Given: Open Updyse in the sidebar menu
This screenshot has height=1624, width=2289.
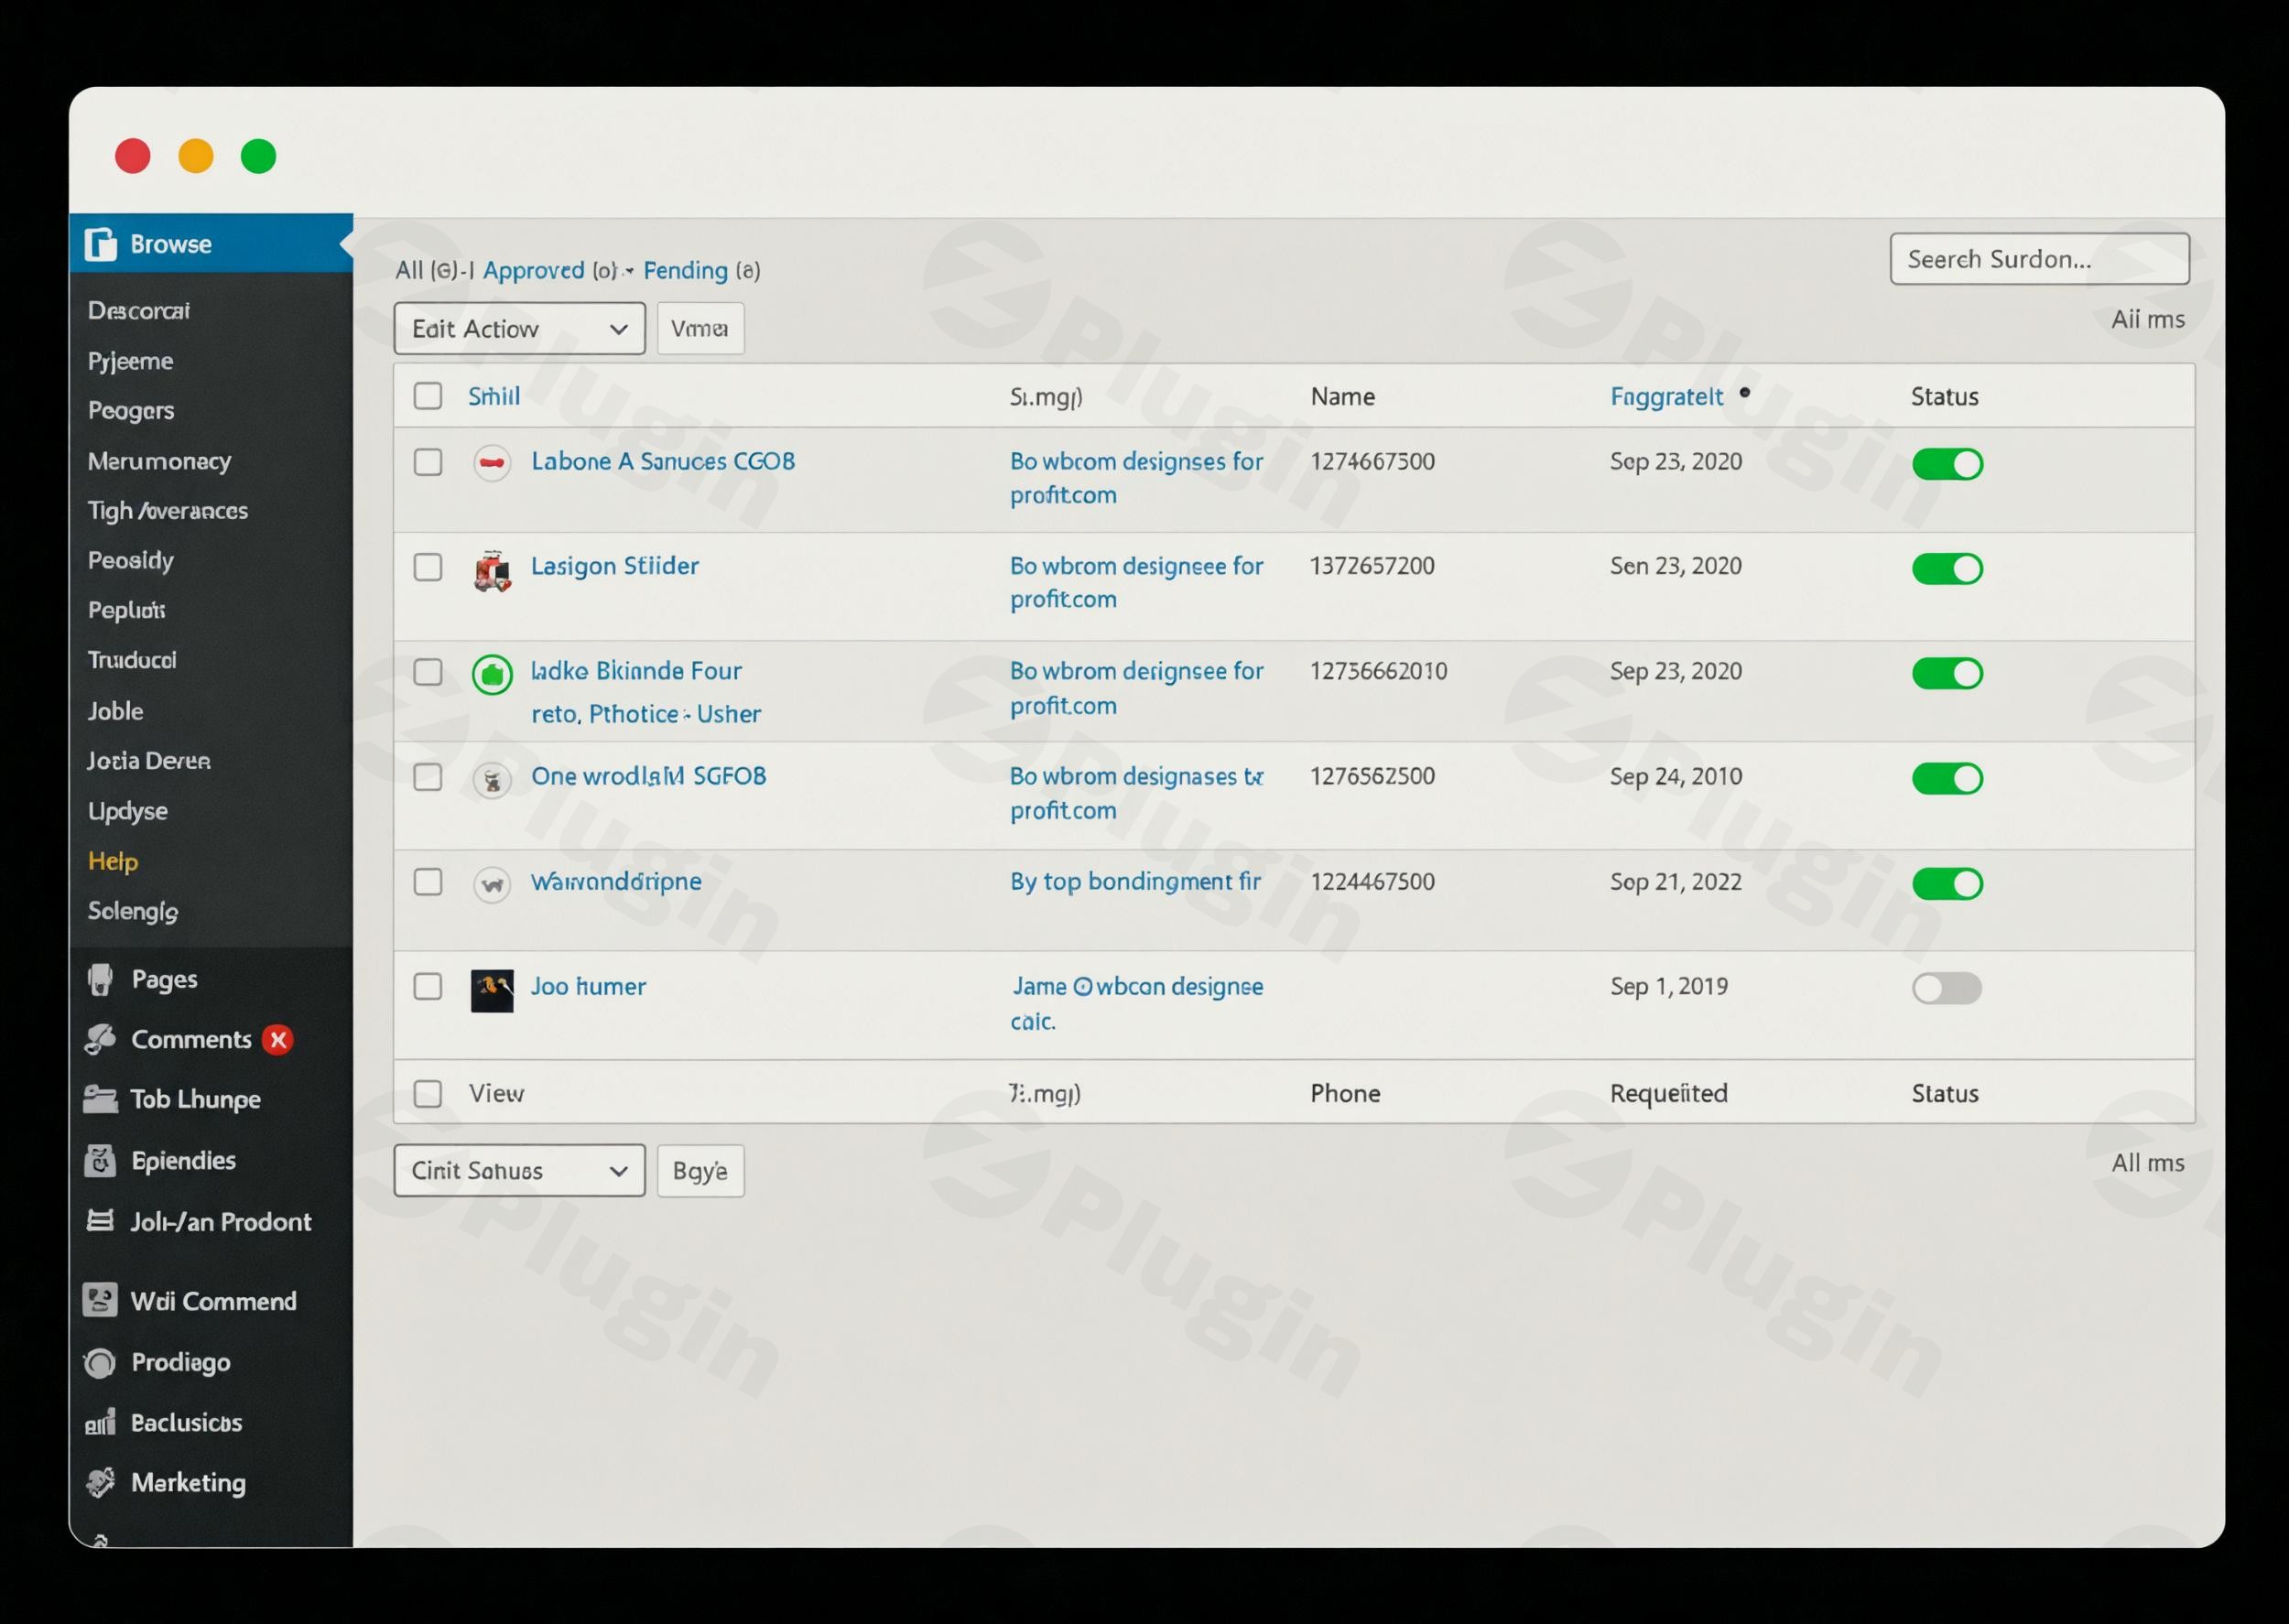Looking at the screenshot, I should pyautogui.click(x=127, y=811).
